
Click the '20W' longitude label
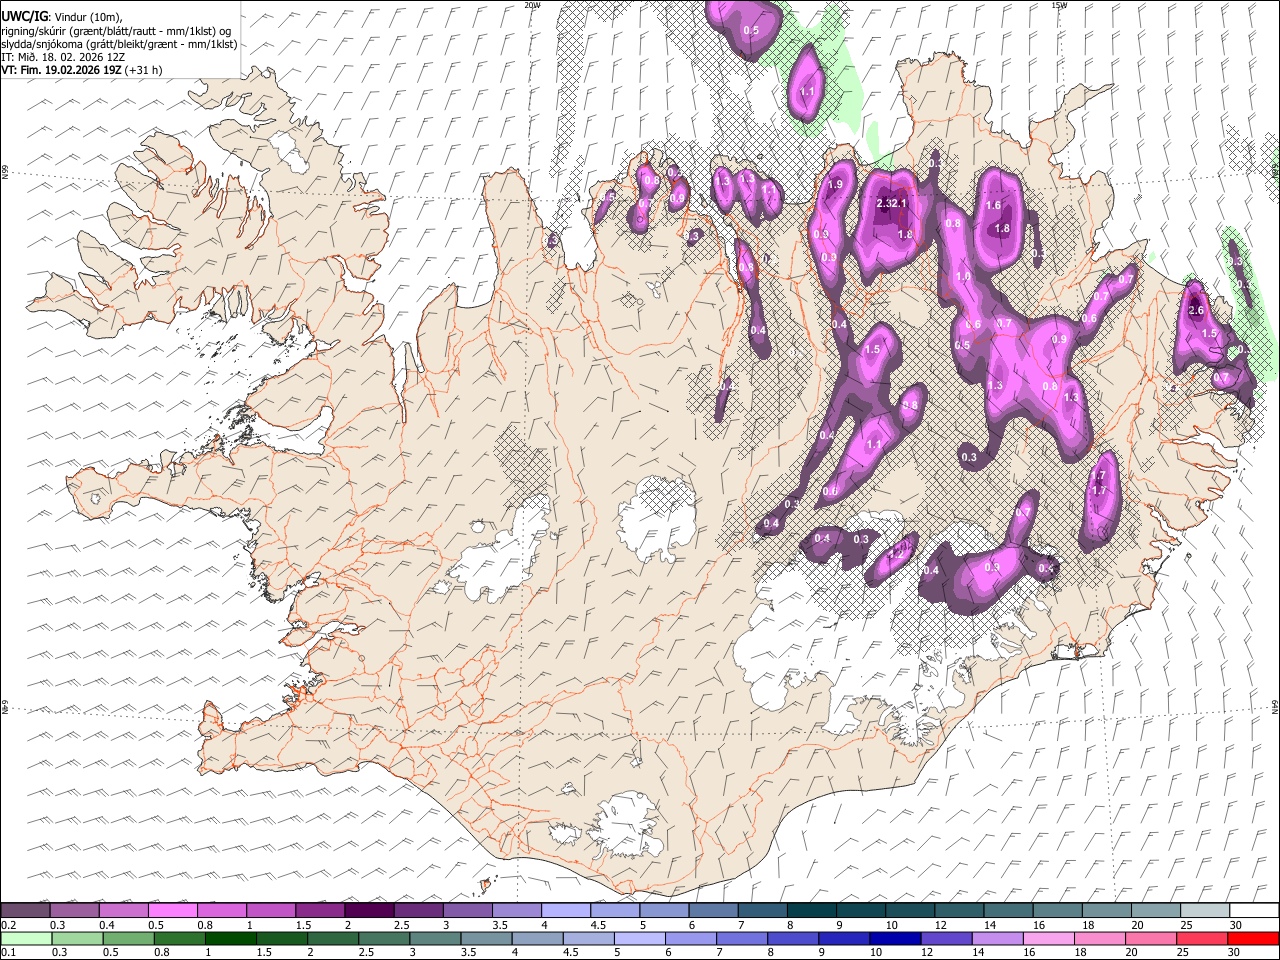point(532,5)
